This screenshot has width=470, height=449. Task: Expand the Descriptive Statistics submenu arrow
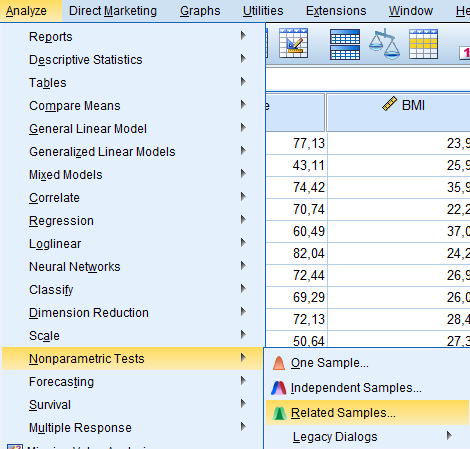click(243, 59)
